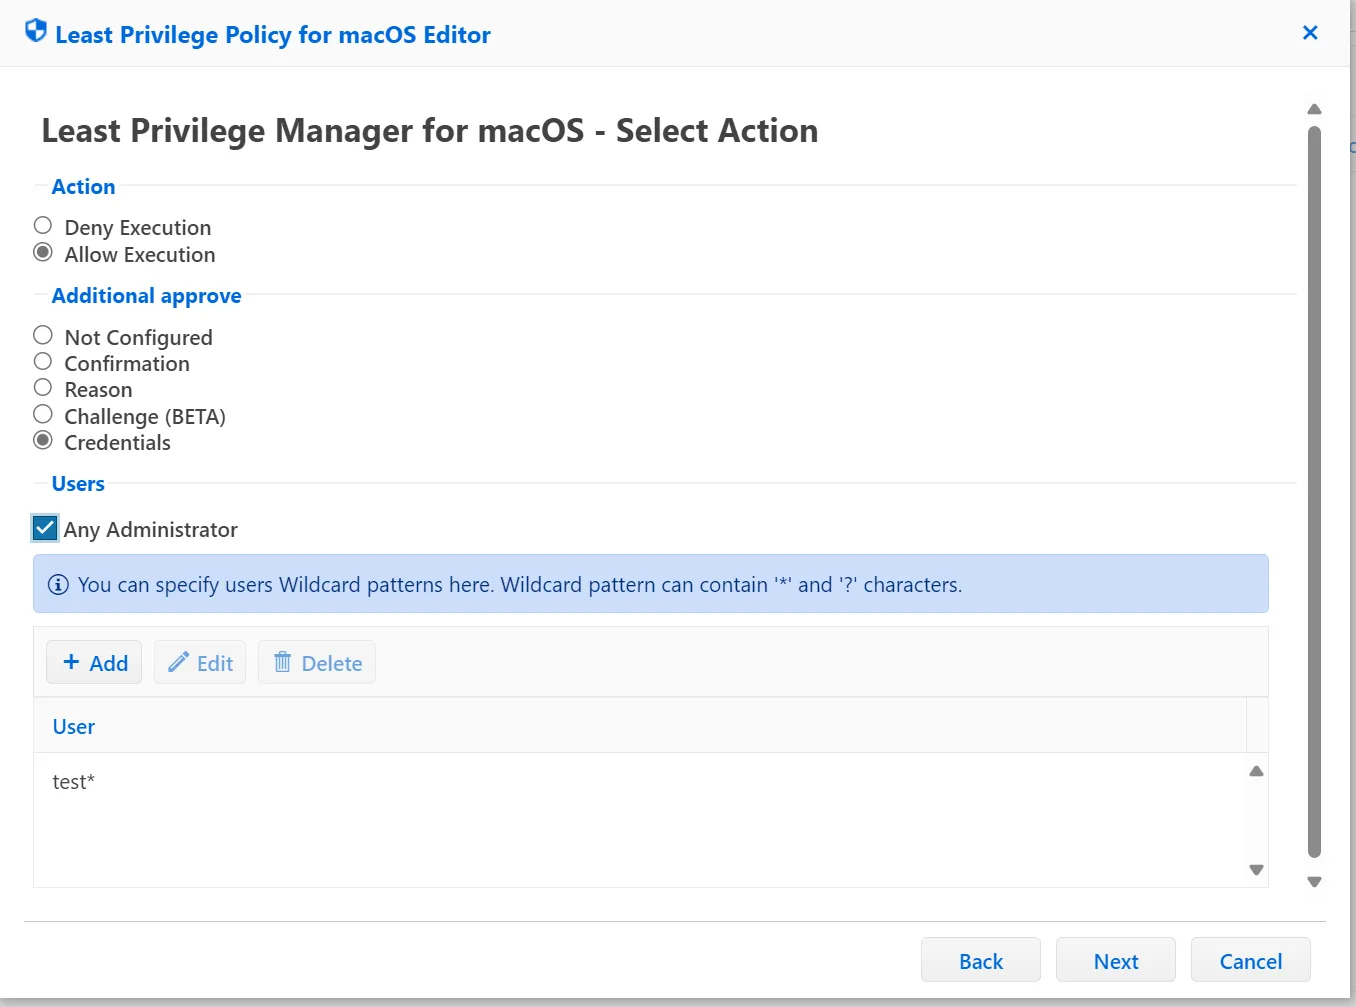
Task: Click the info icon in the wildcard hint banner
Action: (58, 584)
